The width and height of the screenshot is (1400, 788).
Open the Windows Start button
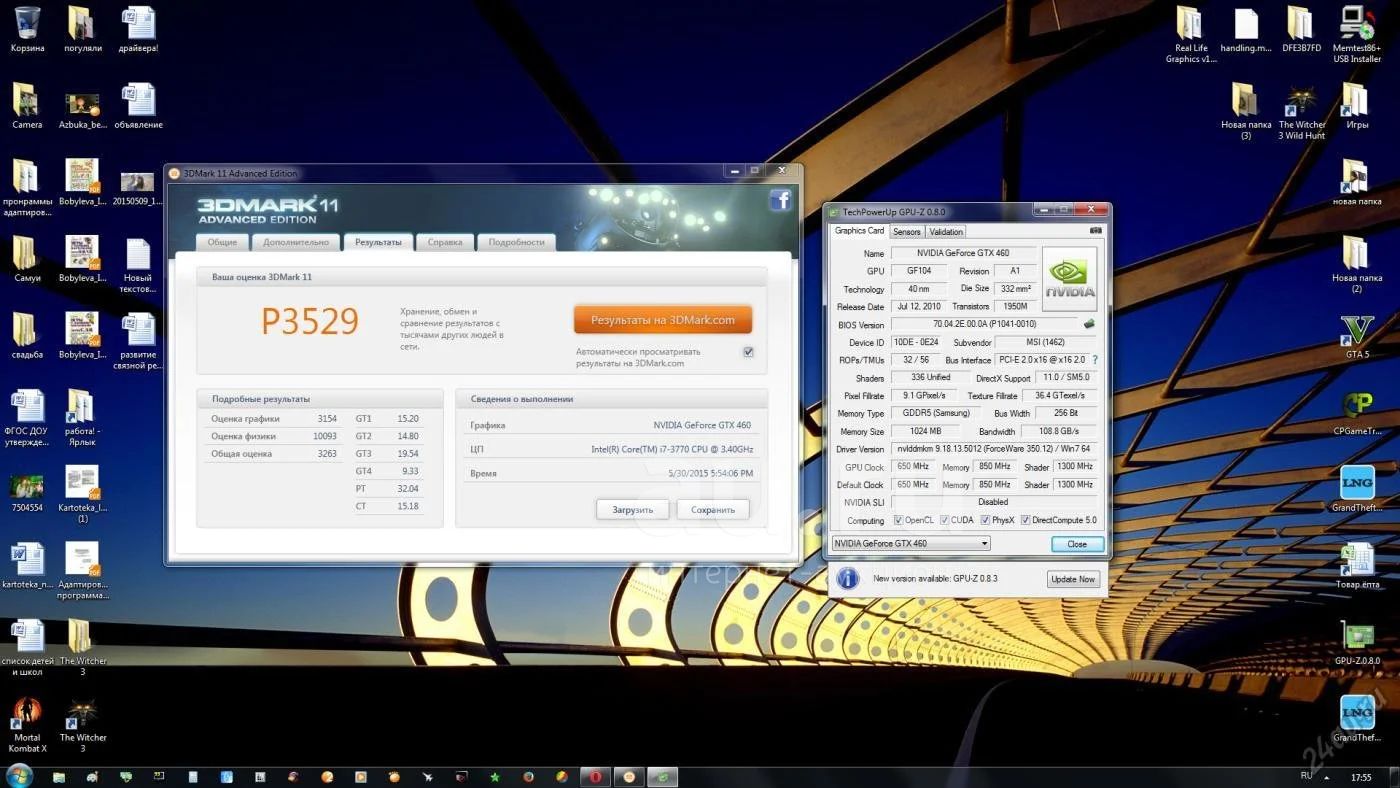pos(19,776)
